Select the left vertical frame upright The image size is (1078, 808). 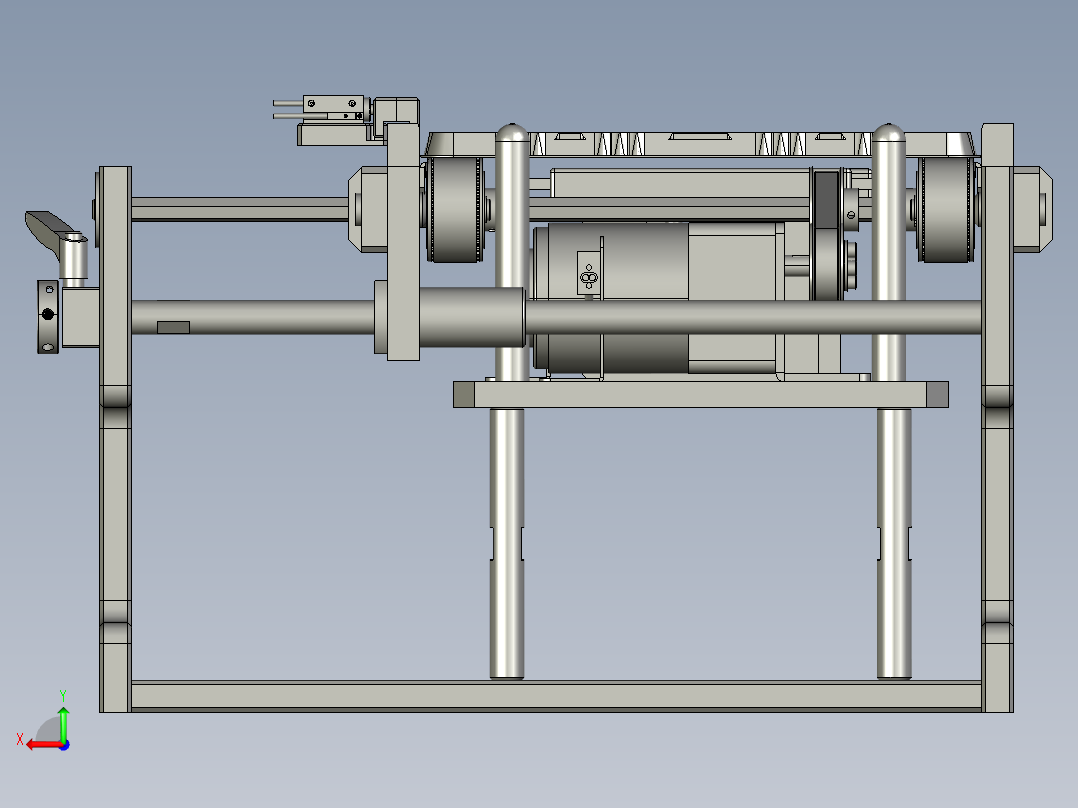tap(116, 439)
